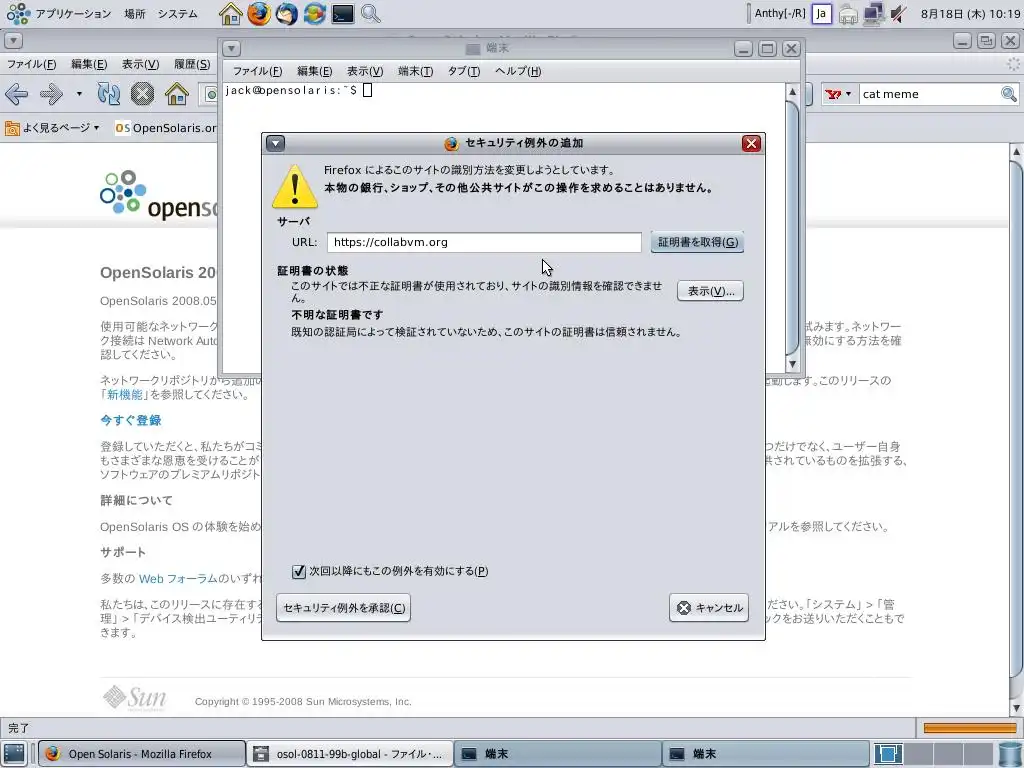Click the OpenSolaris logo in top panel
The width and height of the screenshot is (1024, 768).
pos(18,14)
